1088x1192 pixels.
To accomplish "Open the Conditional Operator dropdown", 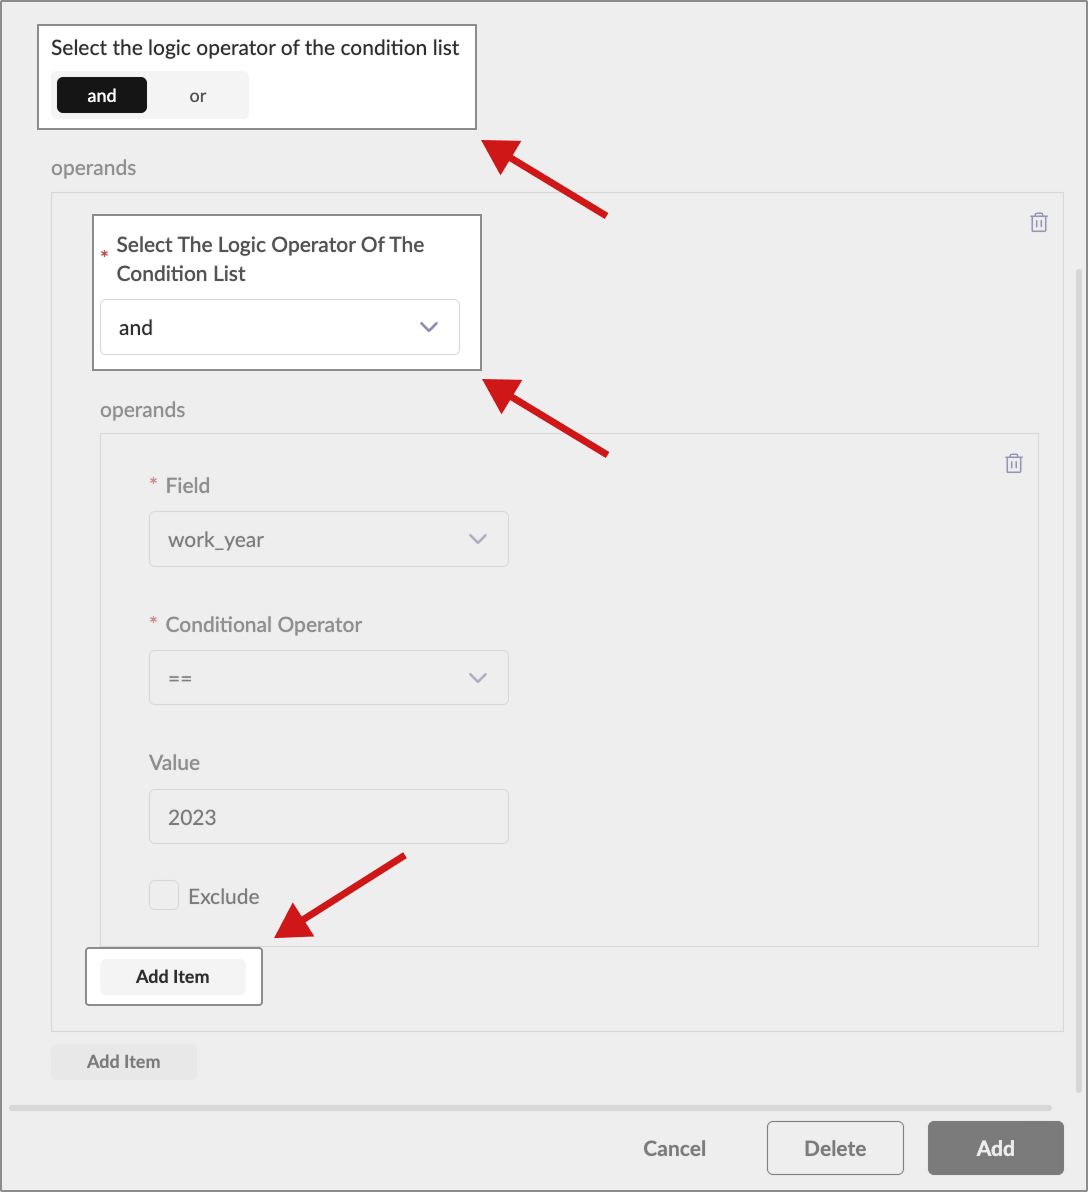I will click(x=310, y=678).
